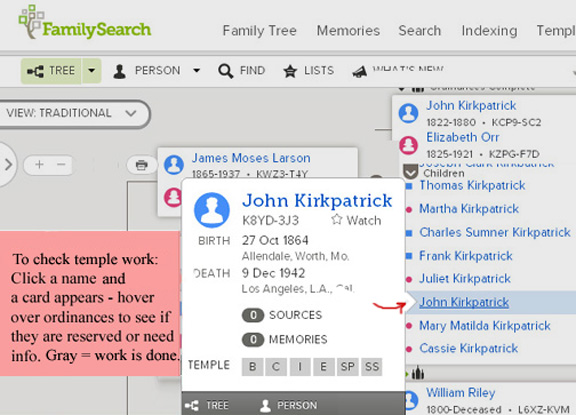Select the PERSON toolbar item
Image resolution: width=576 pixels, height=415 pixels.
point(147,71)
